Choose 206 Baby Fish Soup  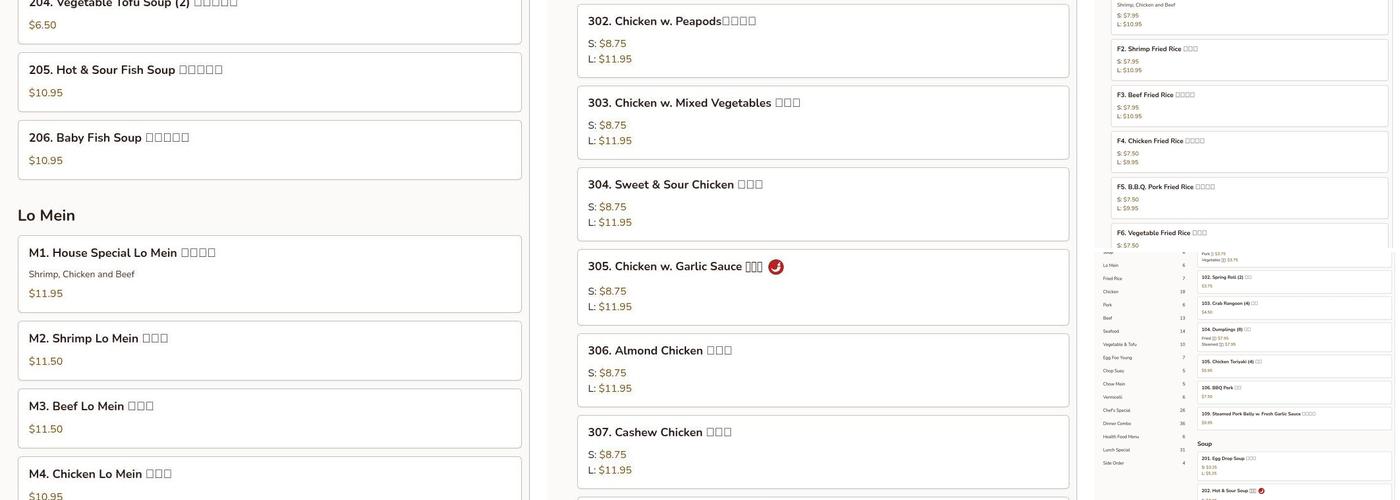pos(270,150)
